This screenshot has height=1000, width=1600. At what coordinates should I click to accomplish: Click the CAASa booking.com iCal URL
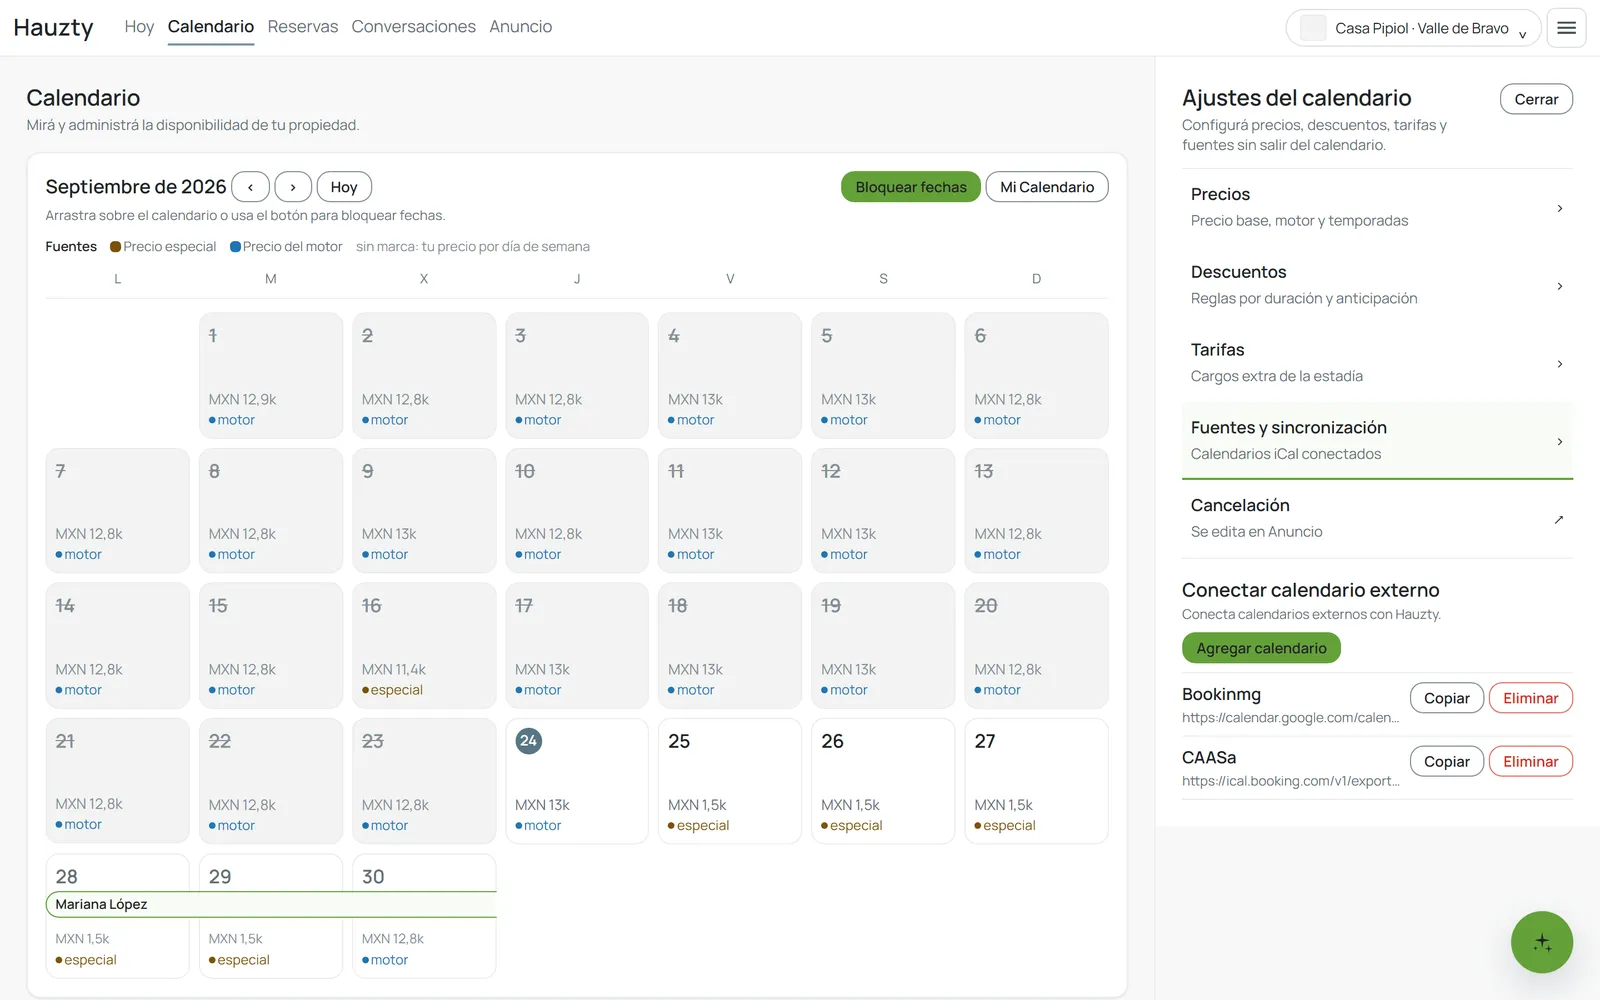(1290, 781)
